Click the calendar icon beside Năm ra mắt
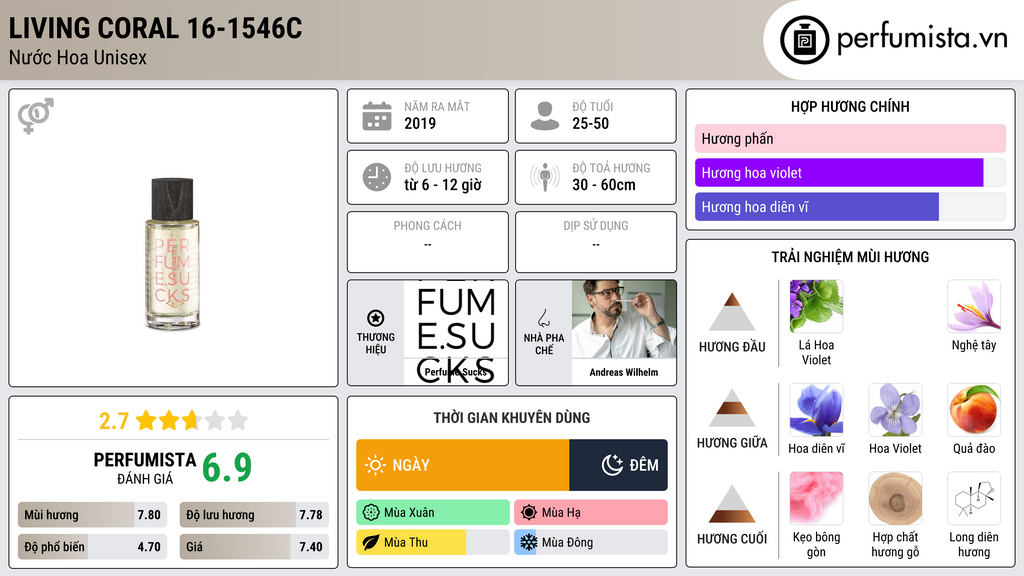 pyautogui.click(x=377, y=116)
